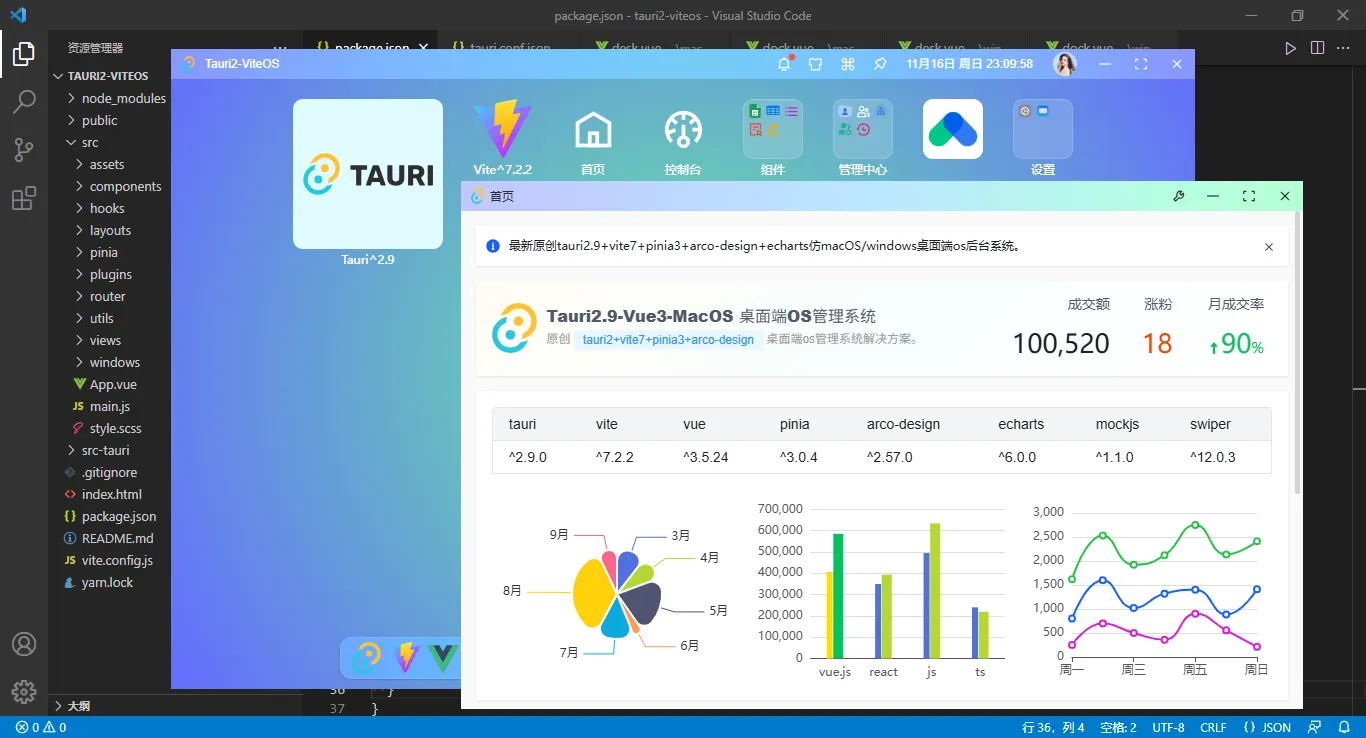Viewport: 1366px width, 738px height.
Task: Click the 空格: 2 indentation setting
Action: [1118, 727]
